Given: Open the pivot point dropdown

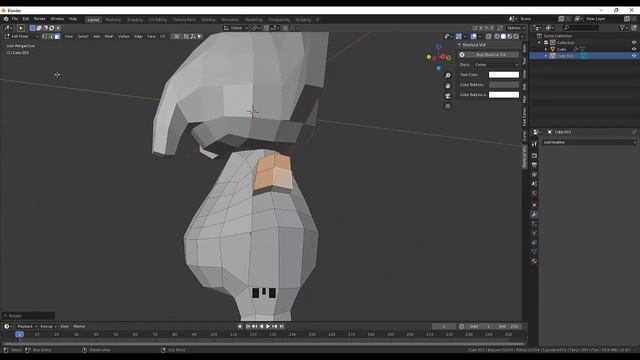Looking at the screenshot, I should coord(256,28).
